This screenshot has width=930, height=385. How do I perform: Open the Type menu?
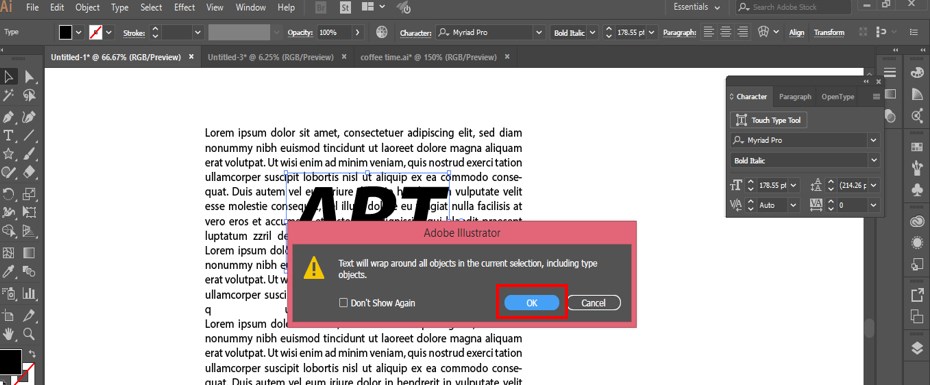(120, 8)
